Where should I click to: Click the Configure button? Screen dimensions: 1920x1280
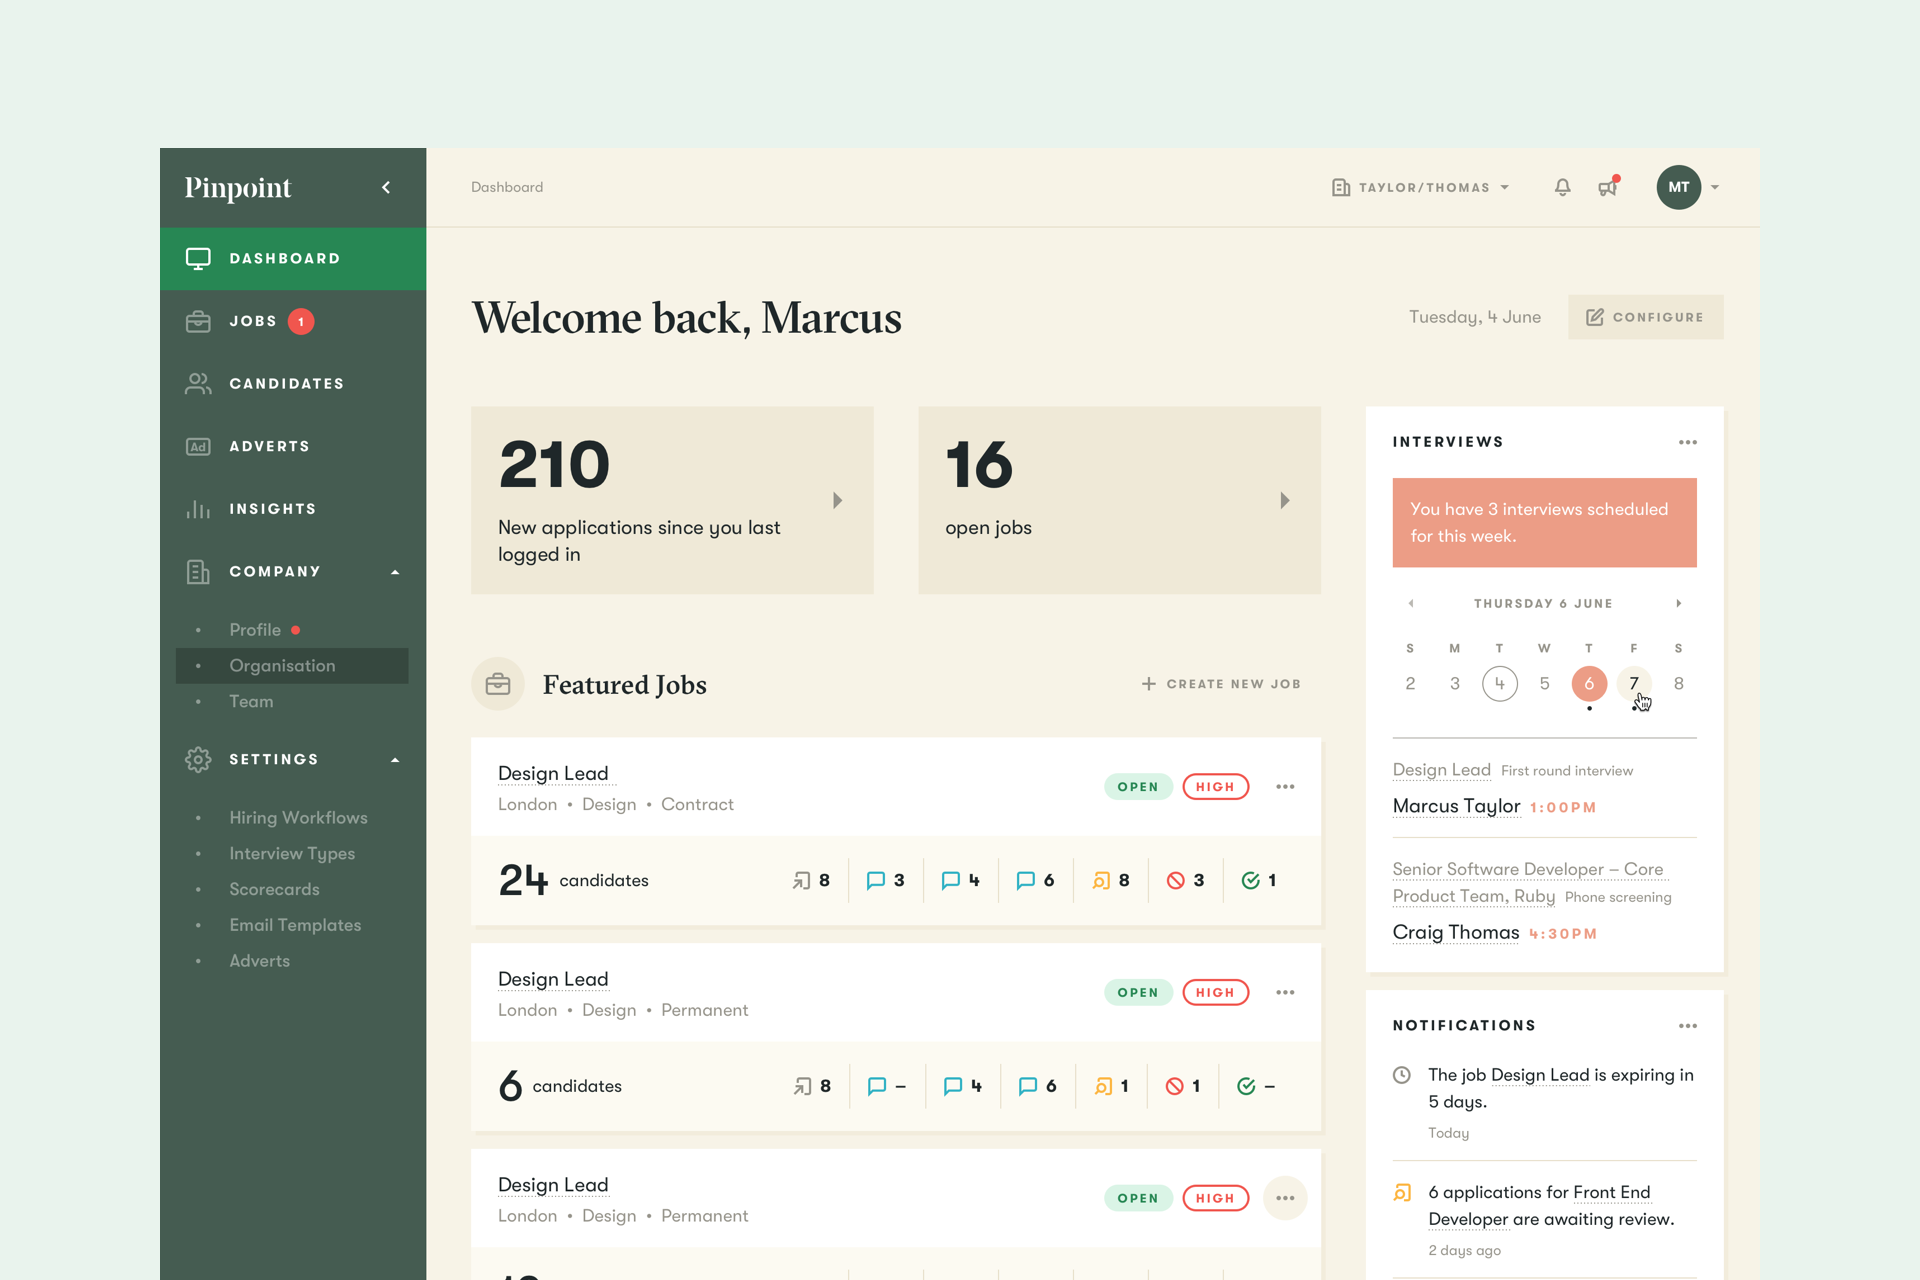click(1645, 317)
